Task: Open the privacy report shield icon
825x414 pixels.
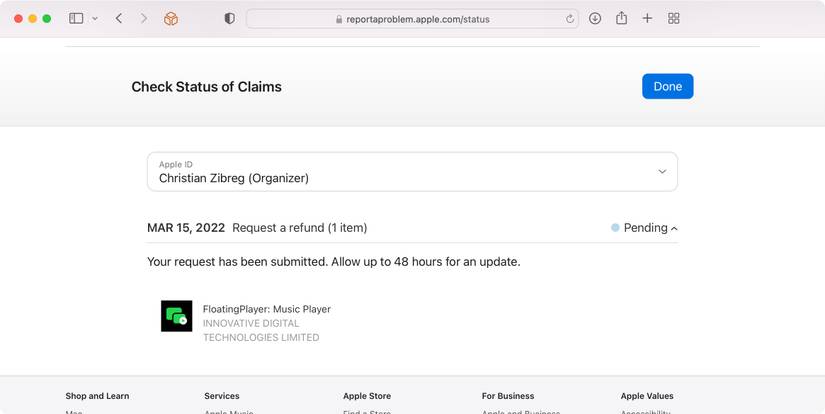Action: click(229, 19)
